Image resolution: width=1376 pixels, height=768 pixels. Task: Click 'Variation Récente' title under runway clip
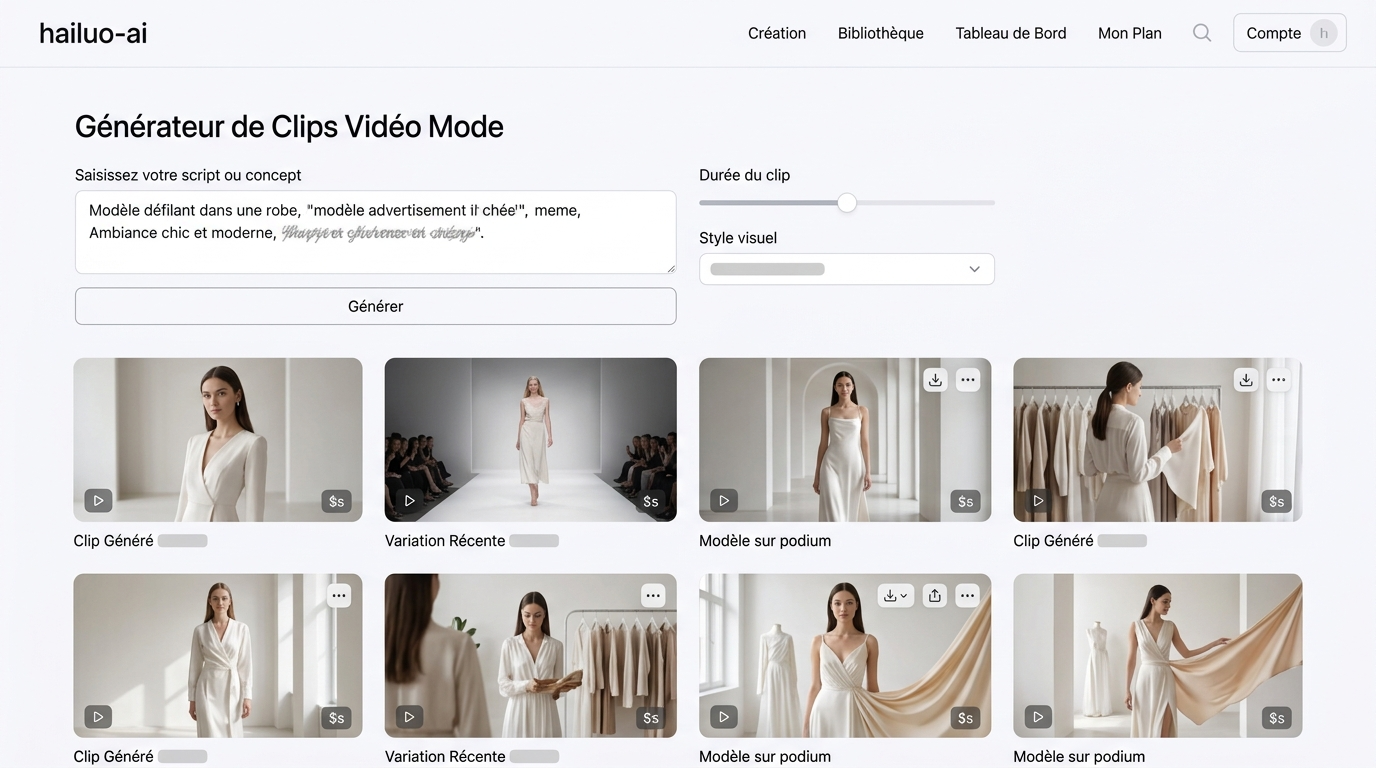[x=445, y=541]
